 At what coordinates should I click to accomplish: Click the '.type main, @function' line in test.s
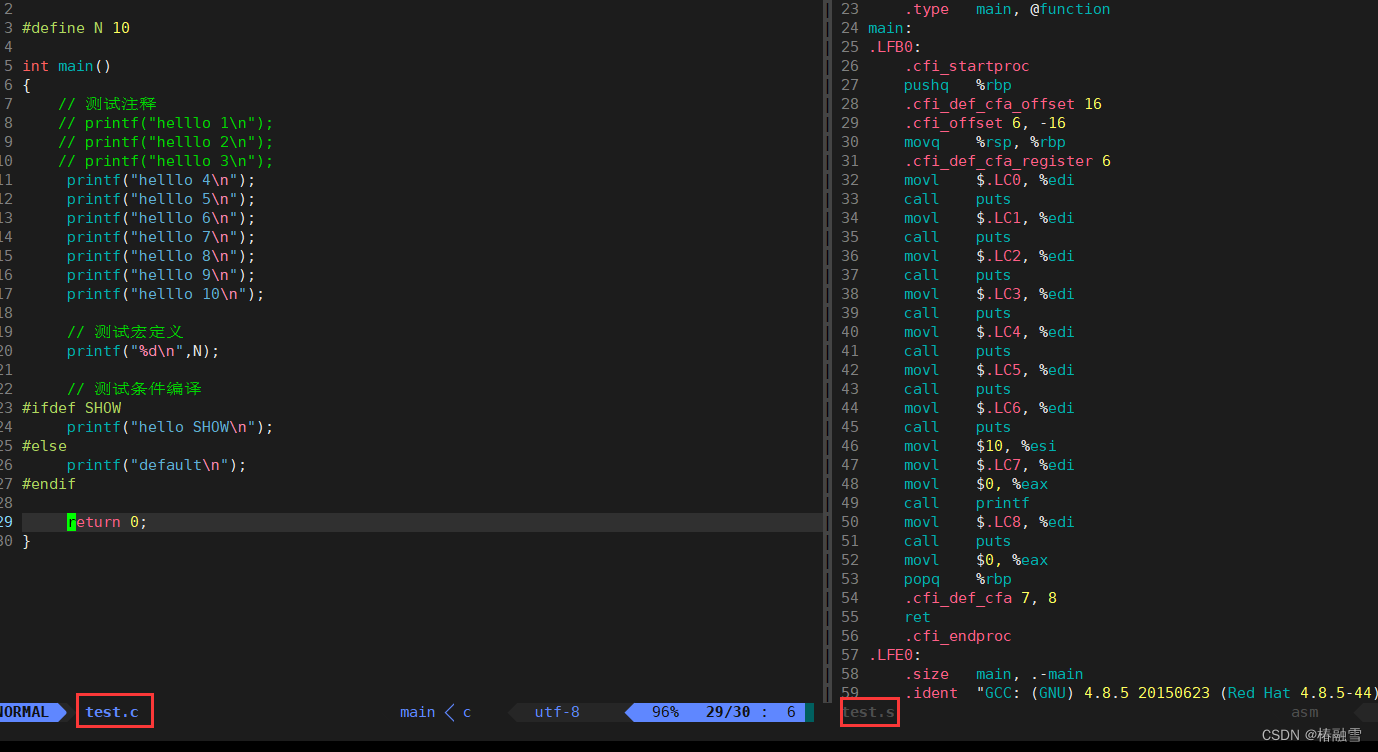[1007, 9]
